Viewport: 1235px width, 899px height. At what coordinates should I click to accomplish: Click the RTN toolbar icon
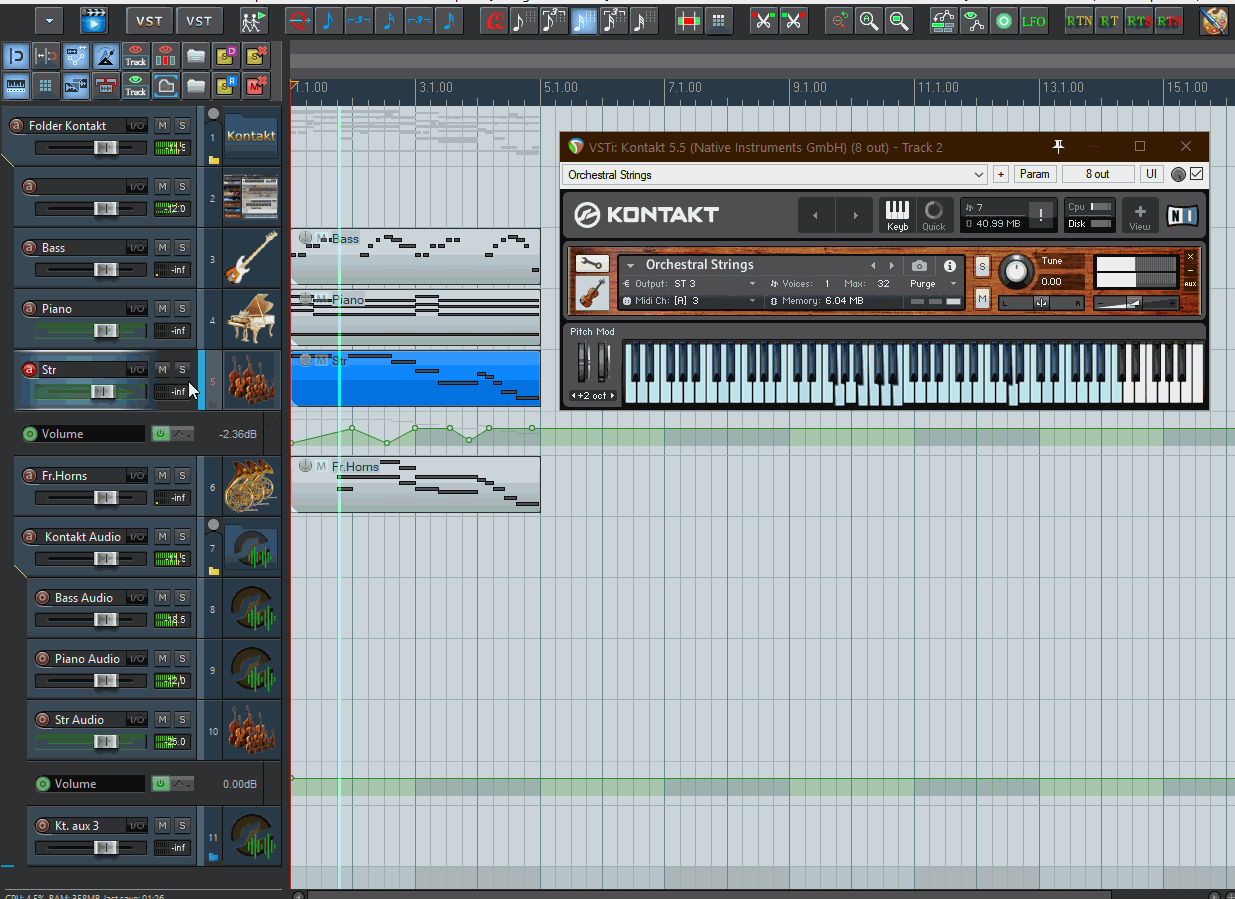pyautogui.click(x=1079, y=20)
